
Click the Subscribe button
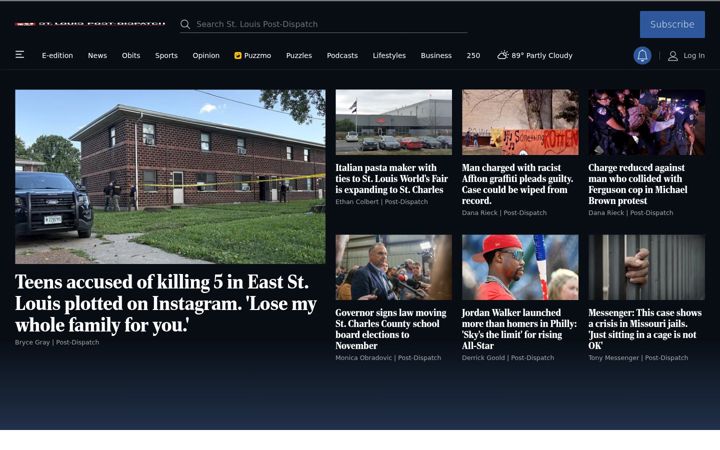click(672, 24)
